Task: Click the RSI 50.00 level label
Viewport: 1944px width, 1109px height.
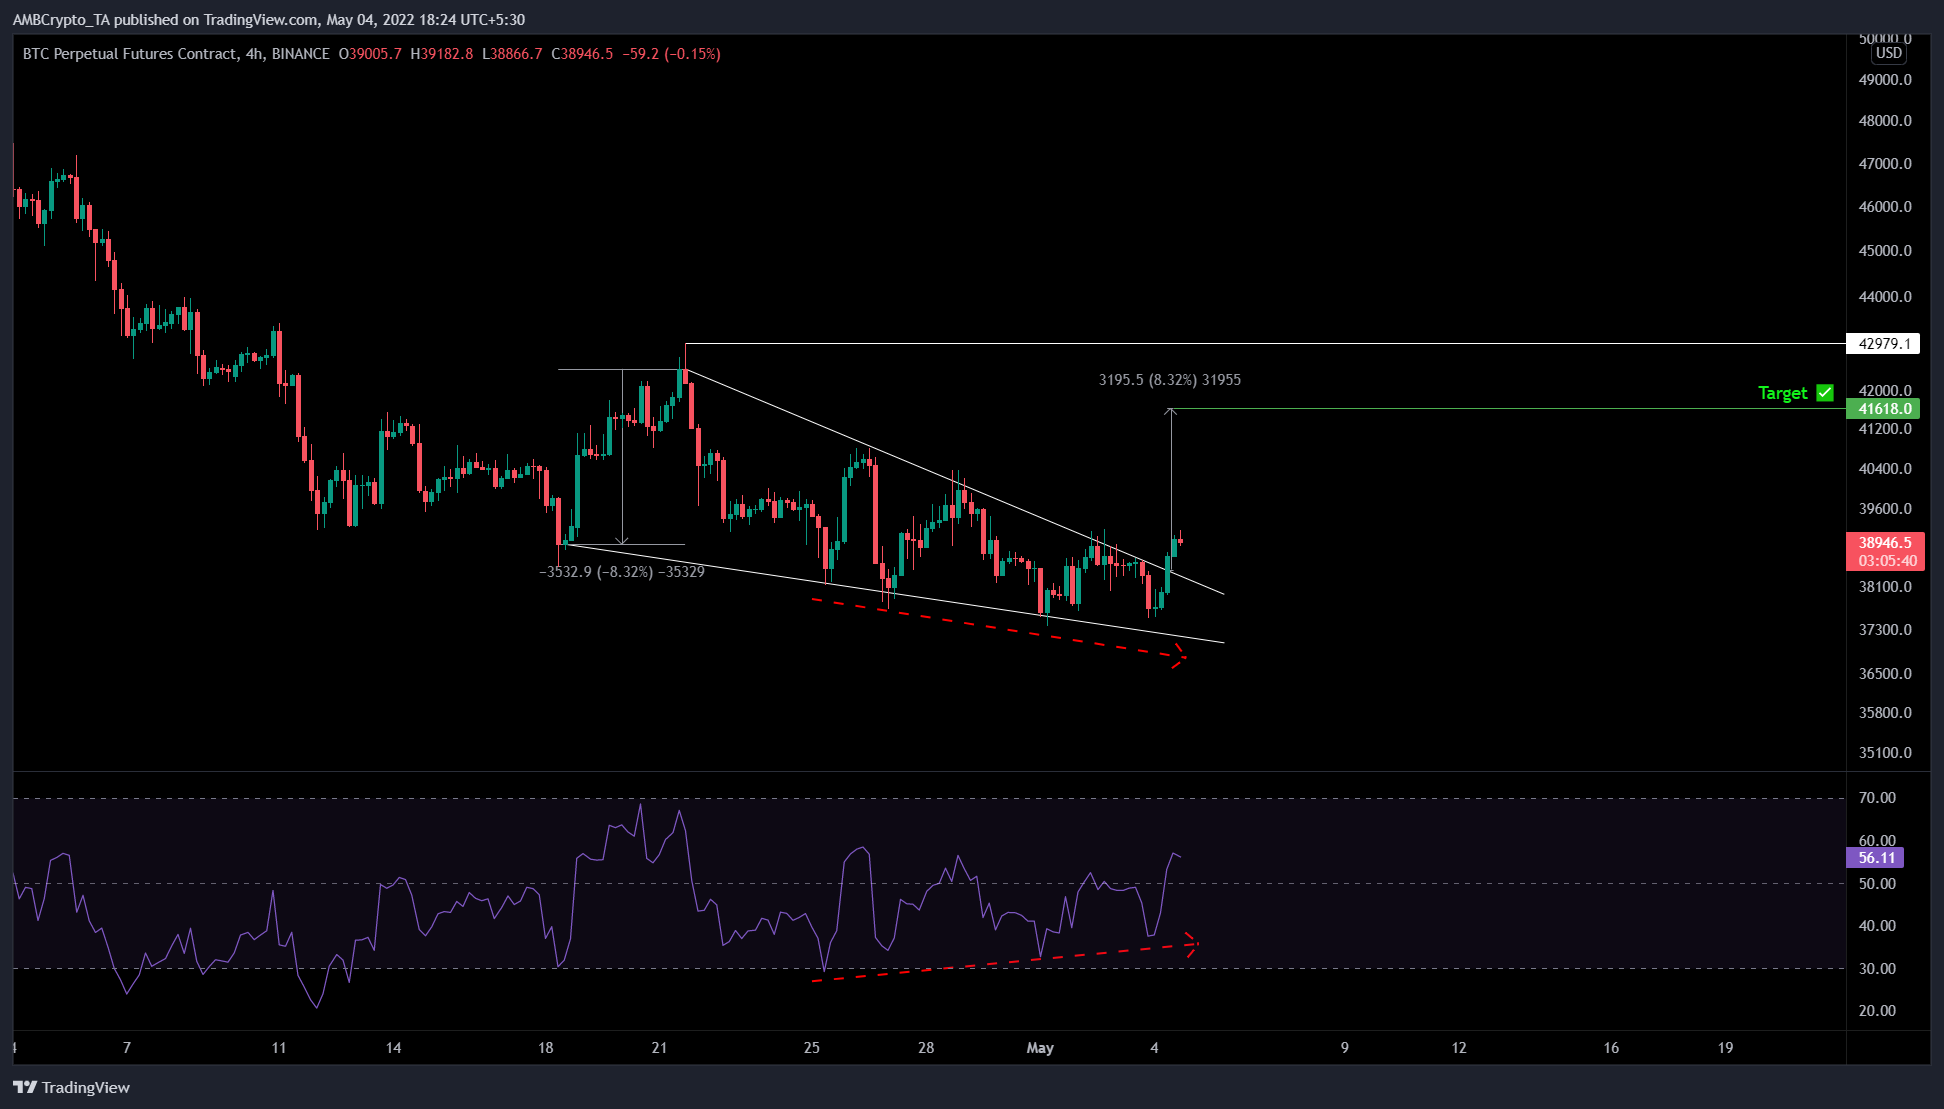Action: click(1877, 884)
